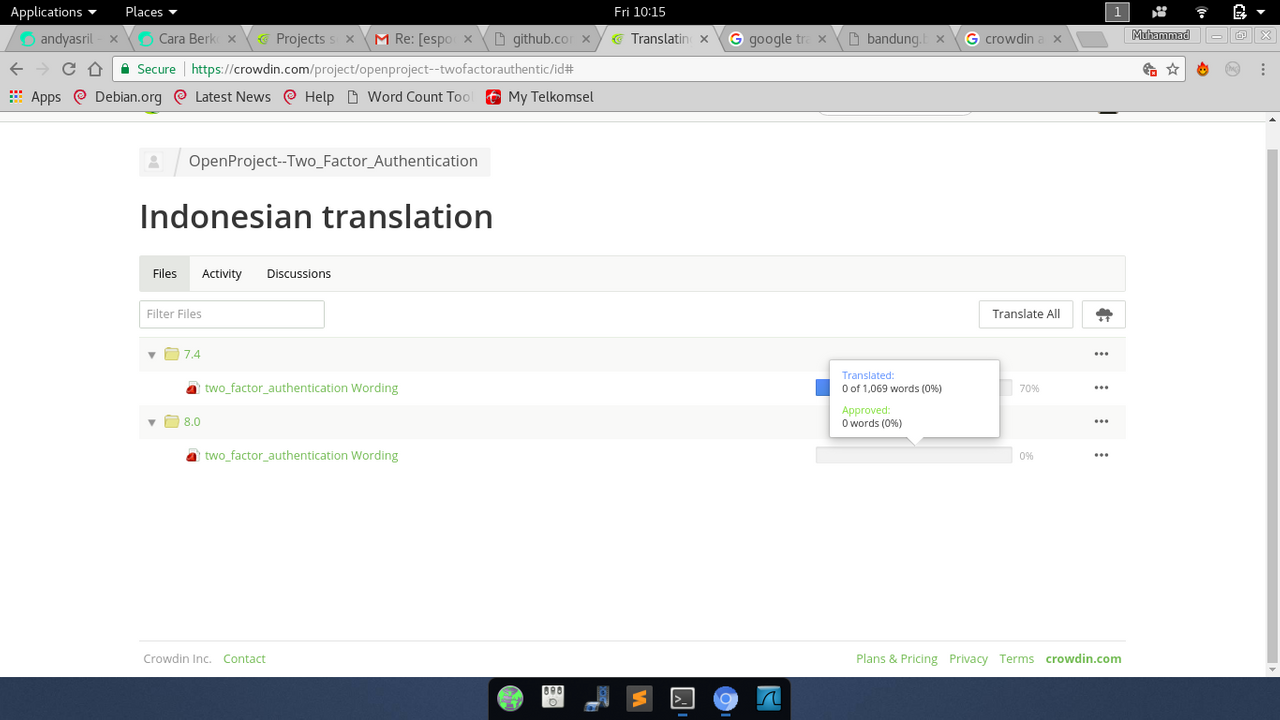Open the Terminal from the dock
The image size is (1280, 720).
[x=683, y=698]
